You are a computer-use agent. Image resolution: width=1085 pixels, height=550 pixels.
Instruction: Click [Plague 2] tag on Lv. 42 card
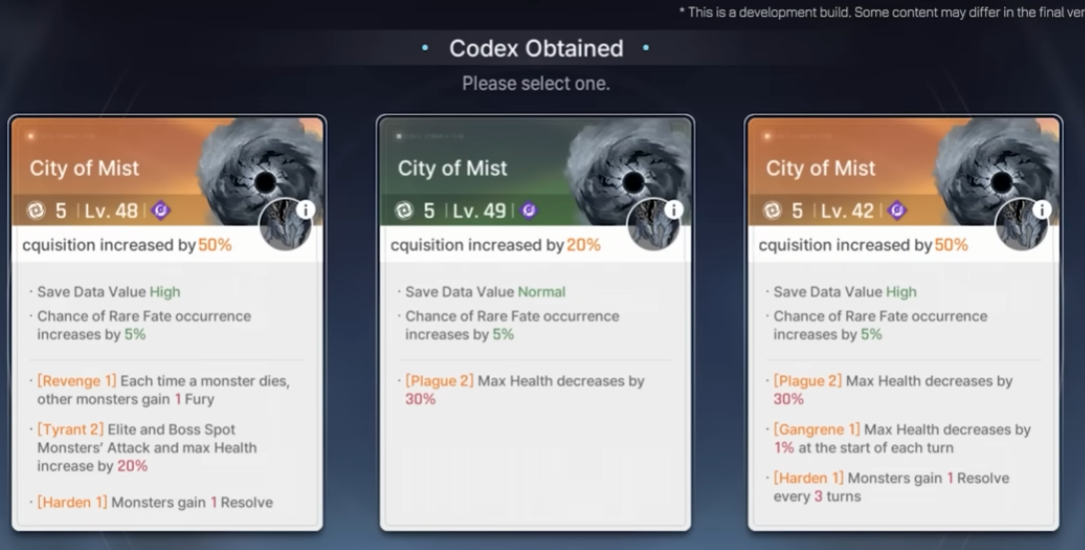808,381
